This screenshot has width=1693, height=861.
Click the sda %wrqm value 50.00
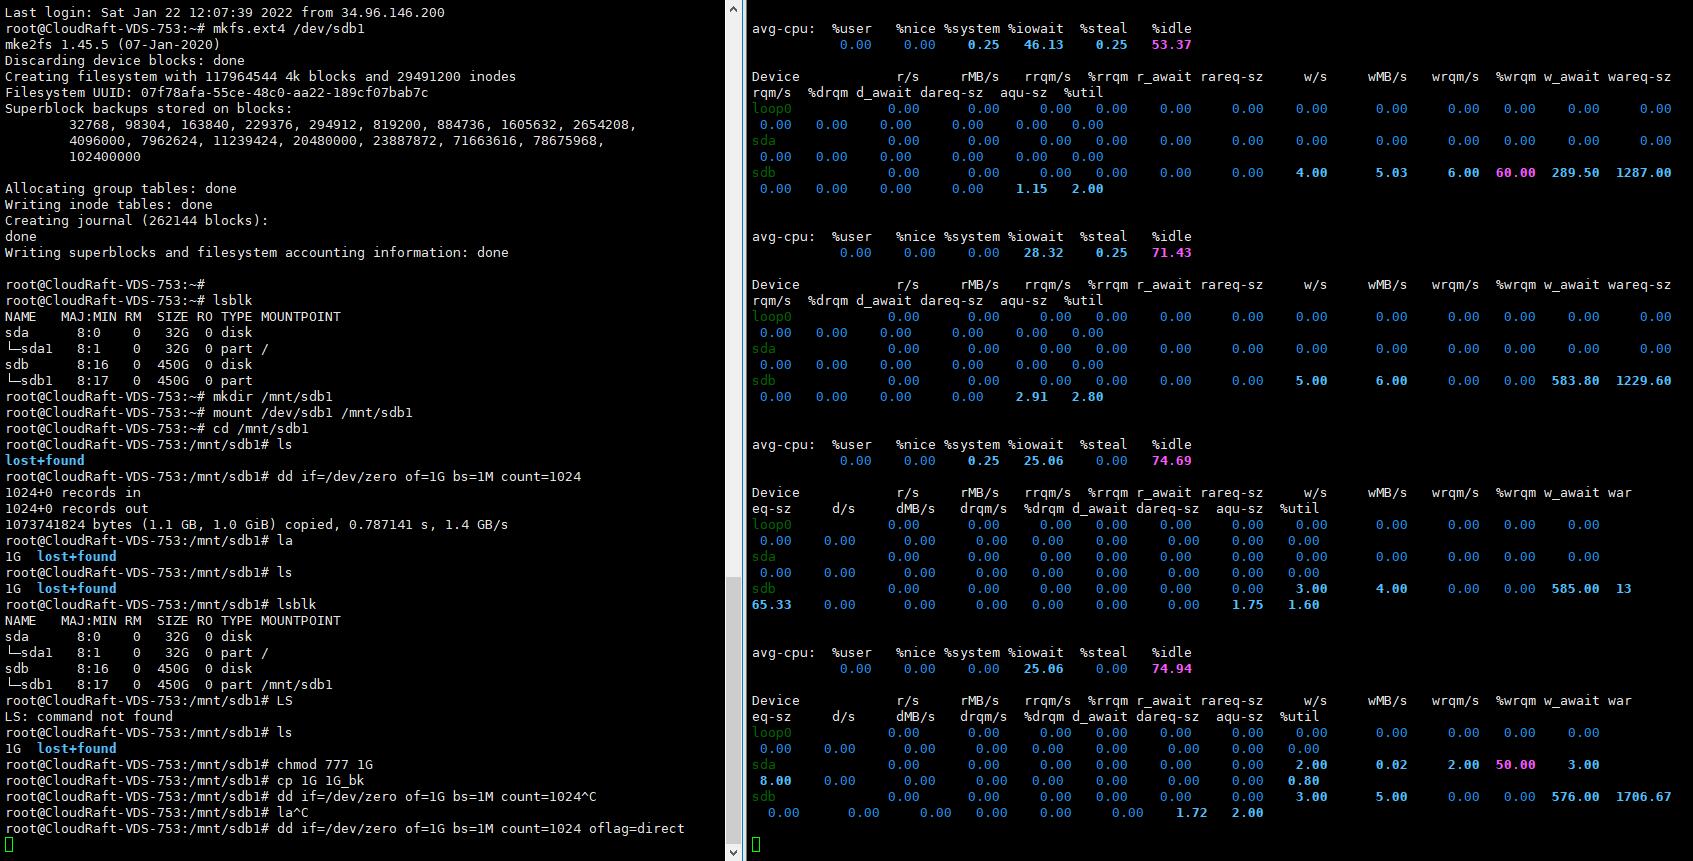pyautogui.click(x=1516, y=765)
